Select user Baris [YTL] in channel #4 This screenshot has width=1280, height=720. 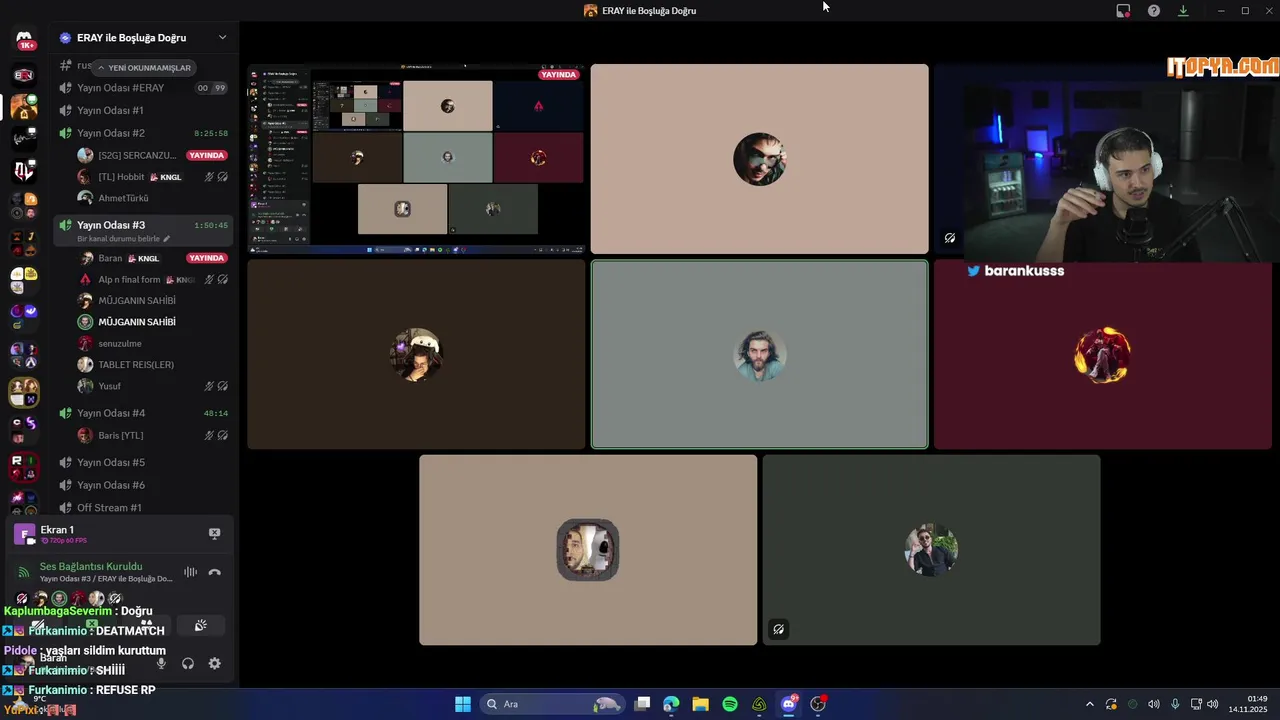[x=152, y=435]
